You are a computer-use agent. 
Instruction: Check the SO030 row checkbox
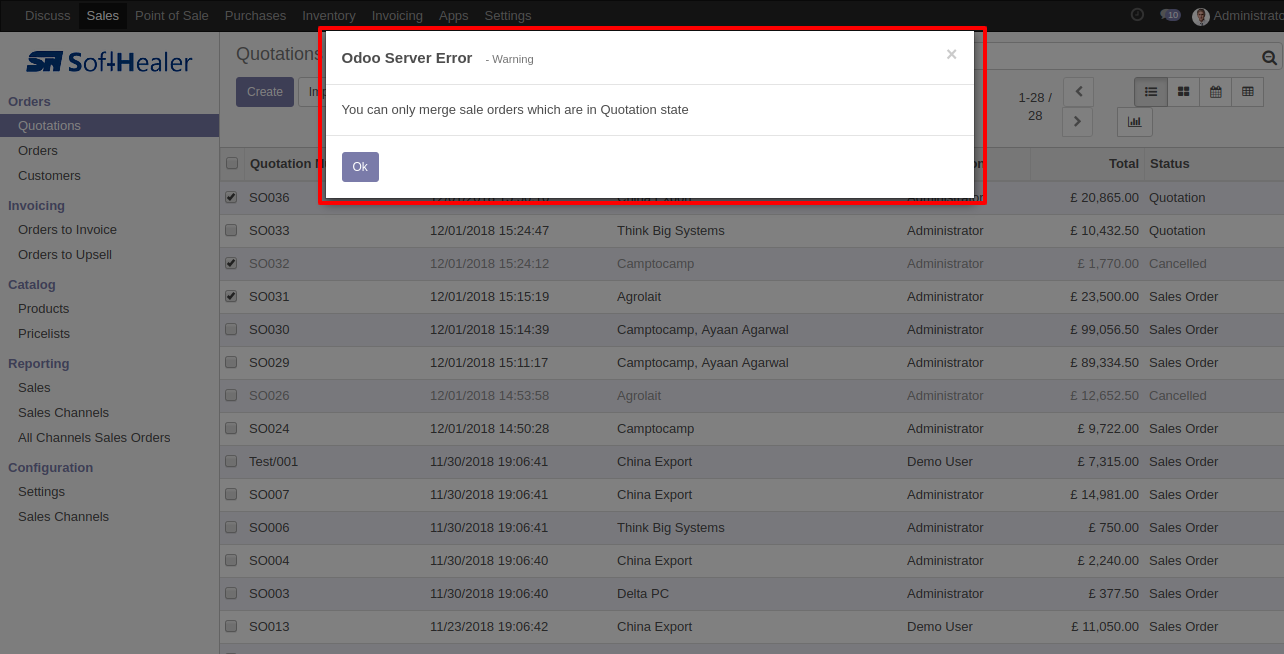coord(231,329)
